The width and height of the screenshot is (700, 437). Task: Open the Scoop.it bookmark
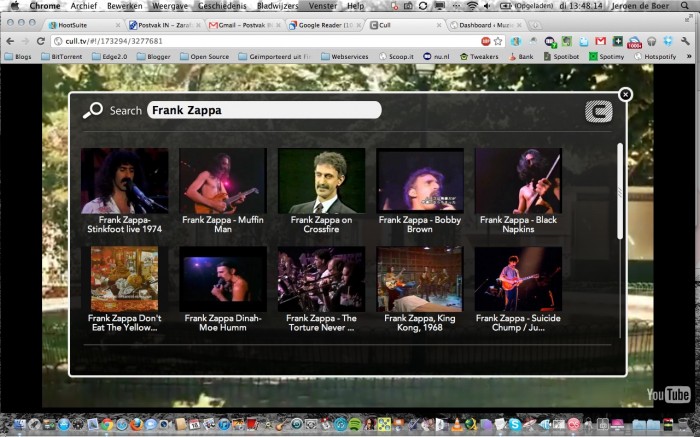(x=396, y=57)
